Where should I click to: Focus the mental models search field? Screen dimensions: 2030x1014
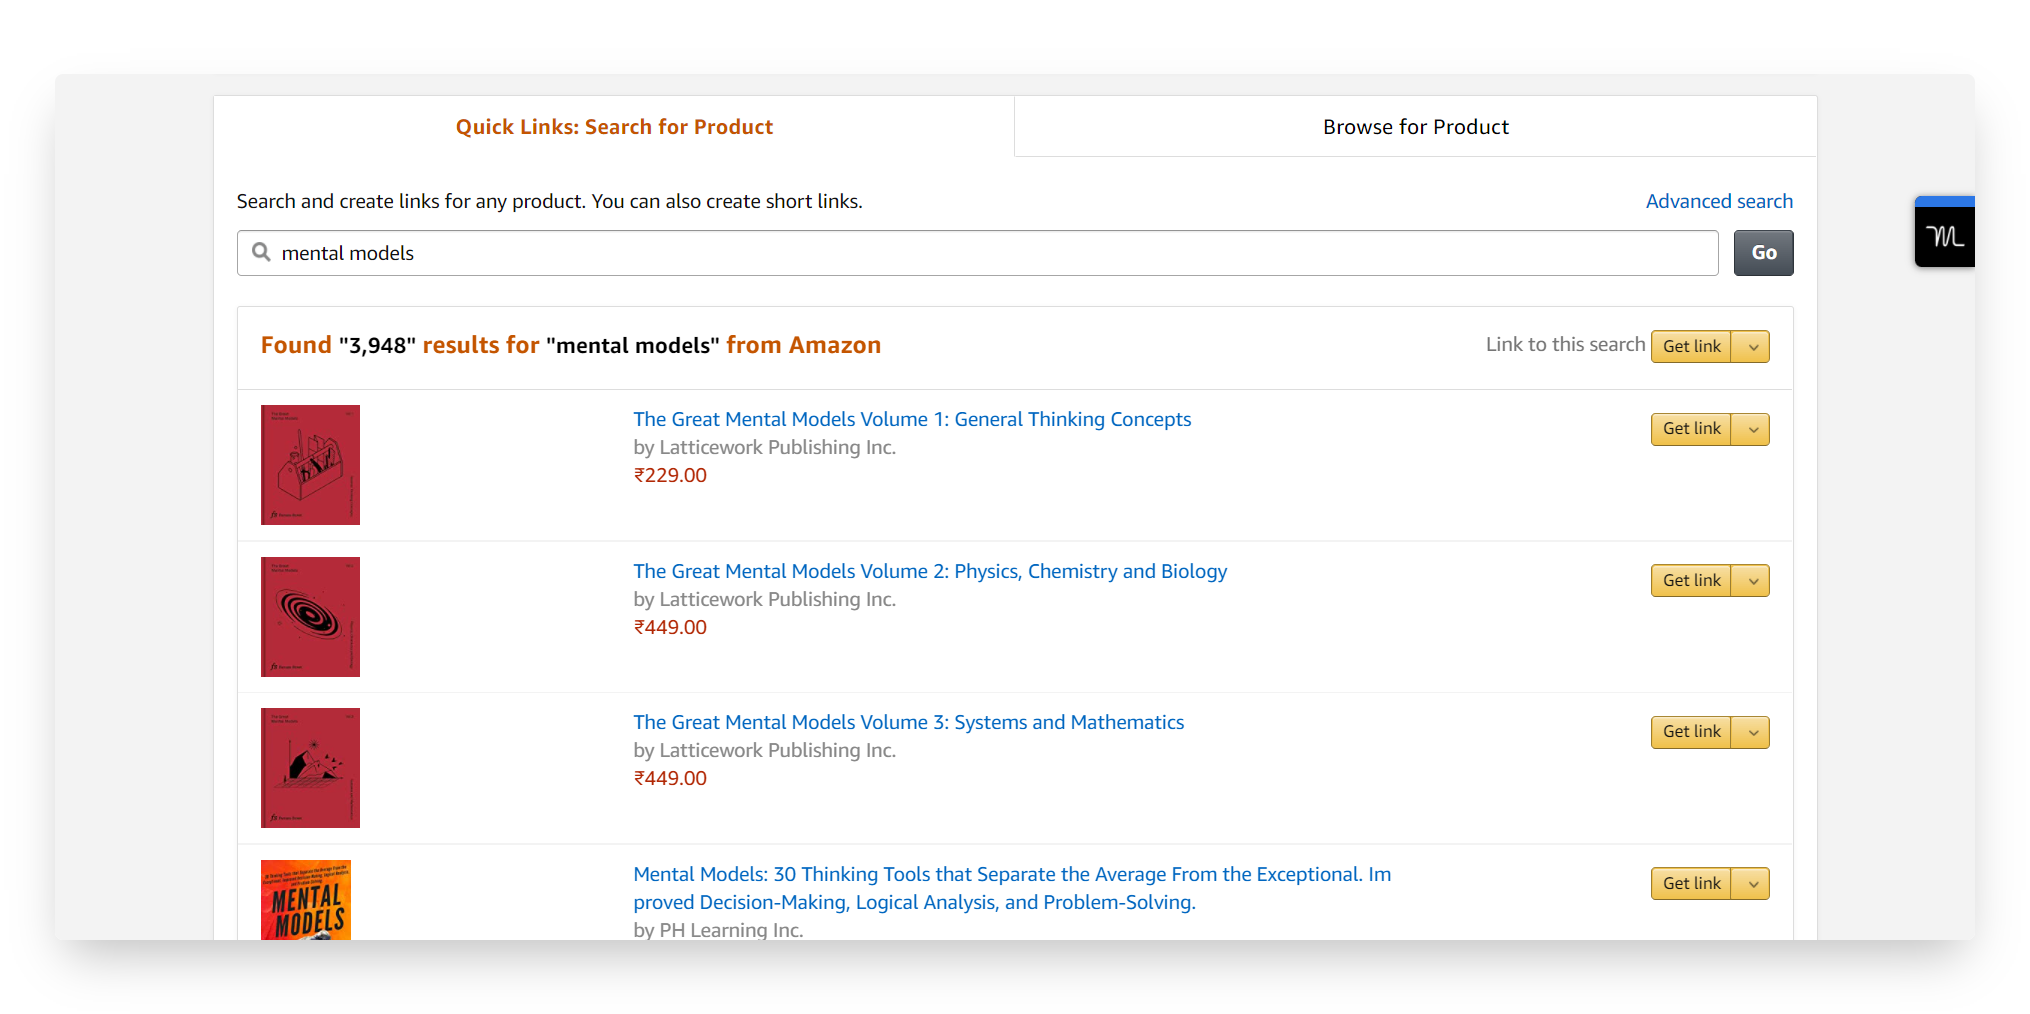tap(977, 253)
